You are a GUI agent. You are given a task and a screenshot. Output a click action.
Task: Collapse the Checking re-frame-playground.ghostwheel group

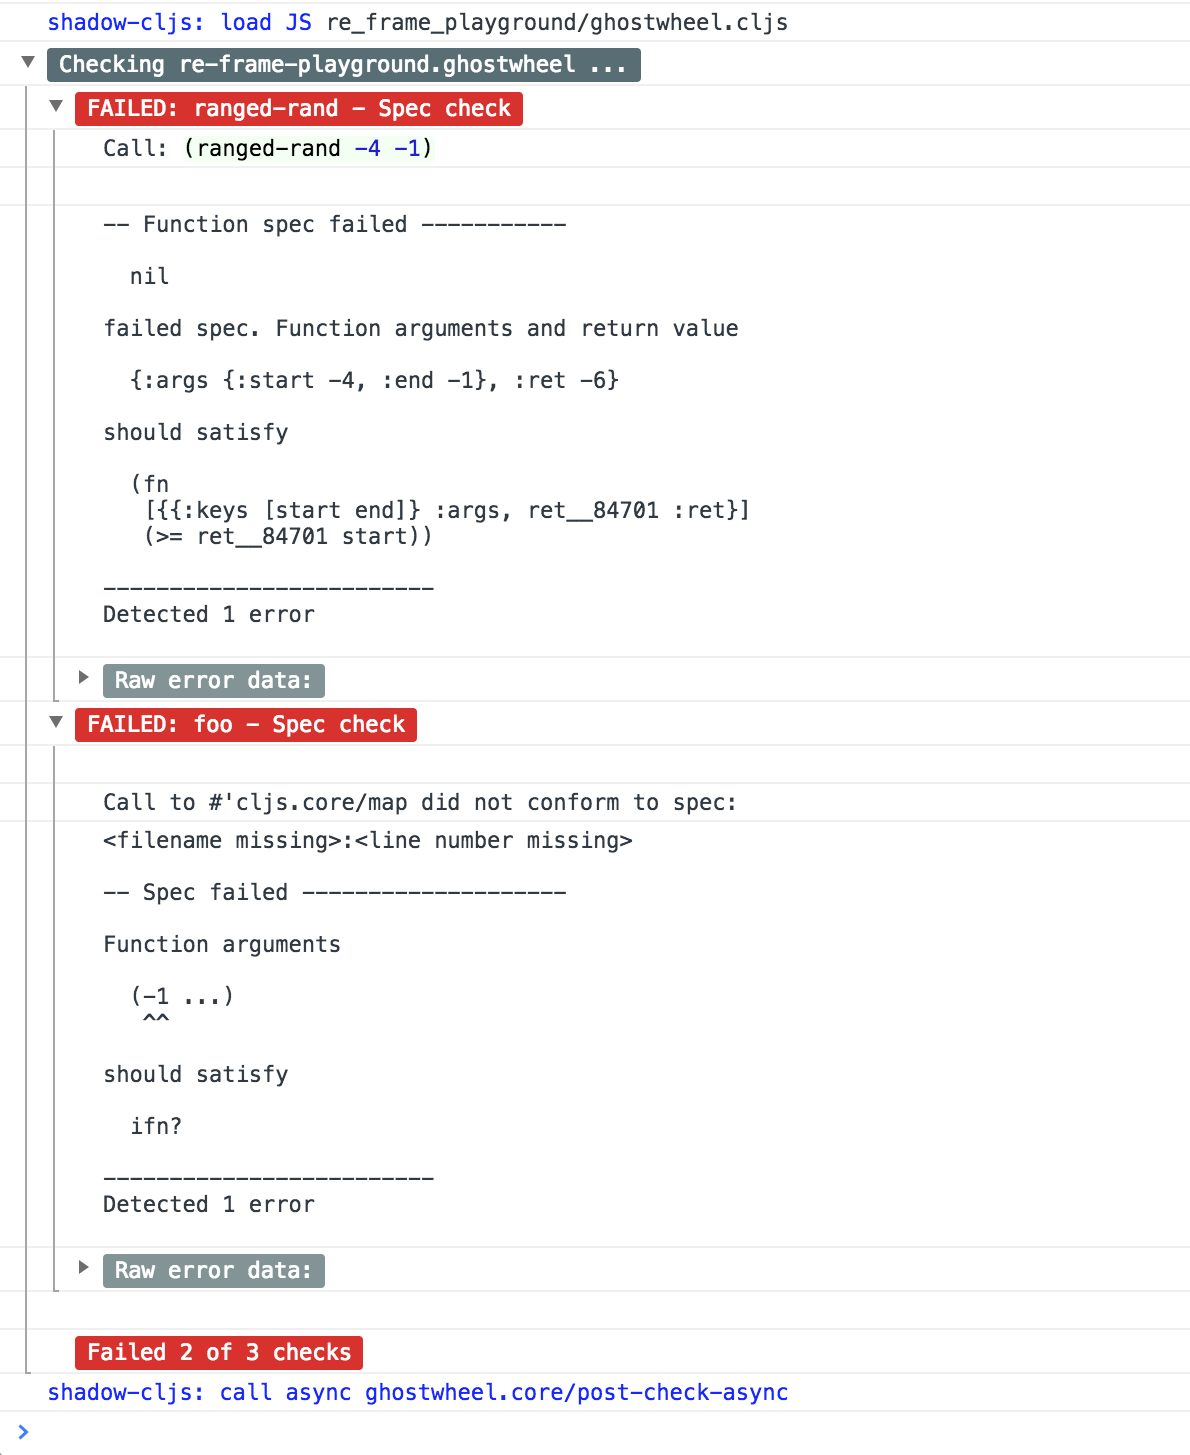(28, 62)
